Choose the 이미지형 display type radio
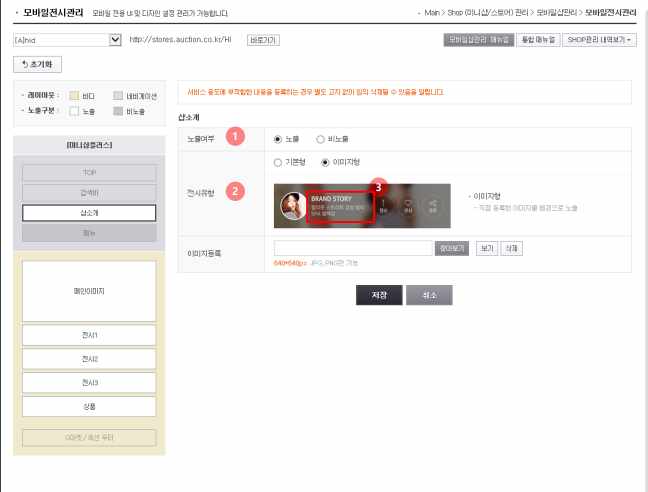 tap(325, 162)
